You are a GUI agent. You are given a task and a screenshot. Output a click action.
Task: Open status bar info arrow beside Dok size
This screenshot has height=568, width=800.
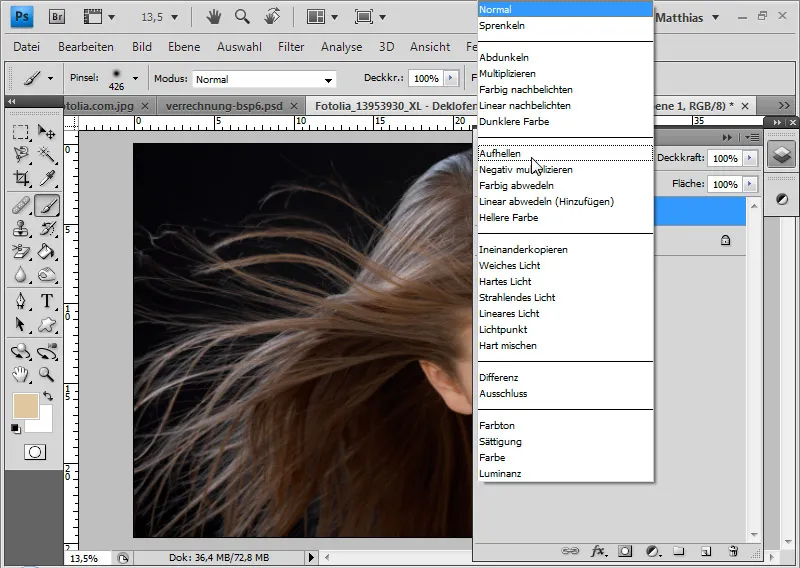click(311, 557)
